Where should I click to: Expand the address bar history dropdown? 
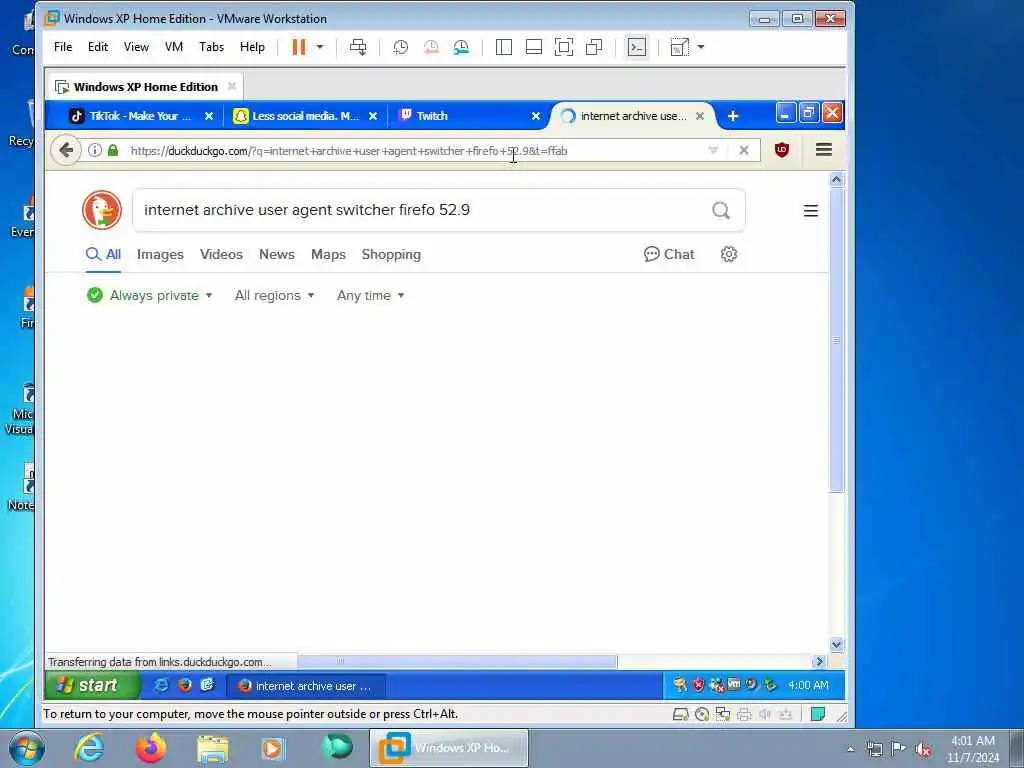(713, 150)
